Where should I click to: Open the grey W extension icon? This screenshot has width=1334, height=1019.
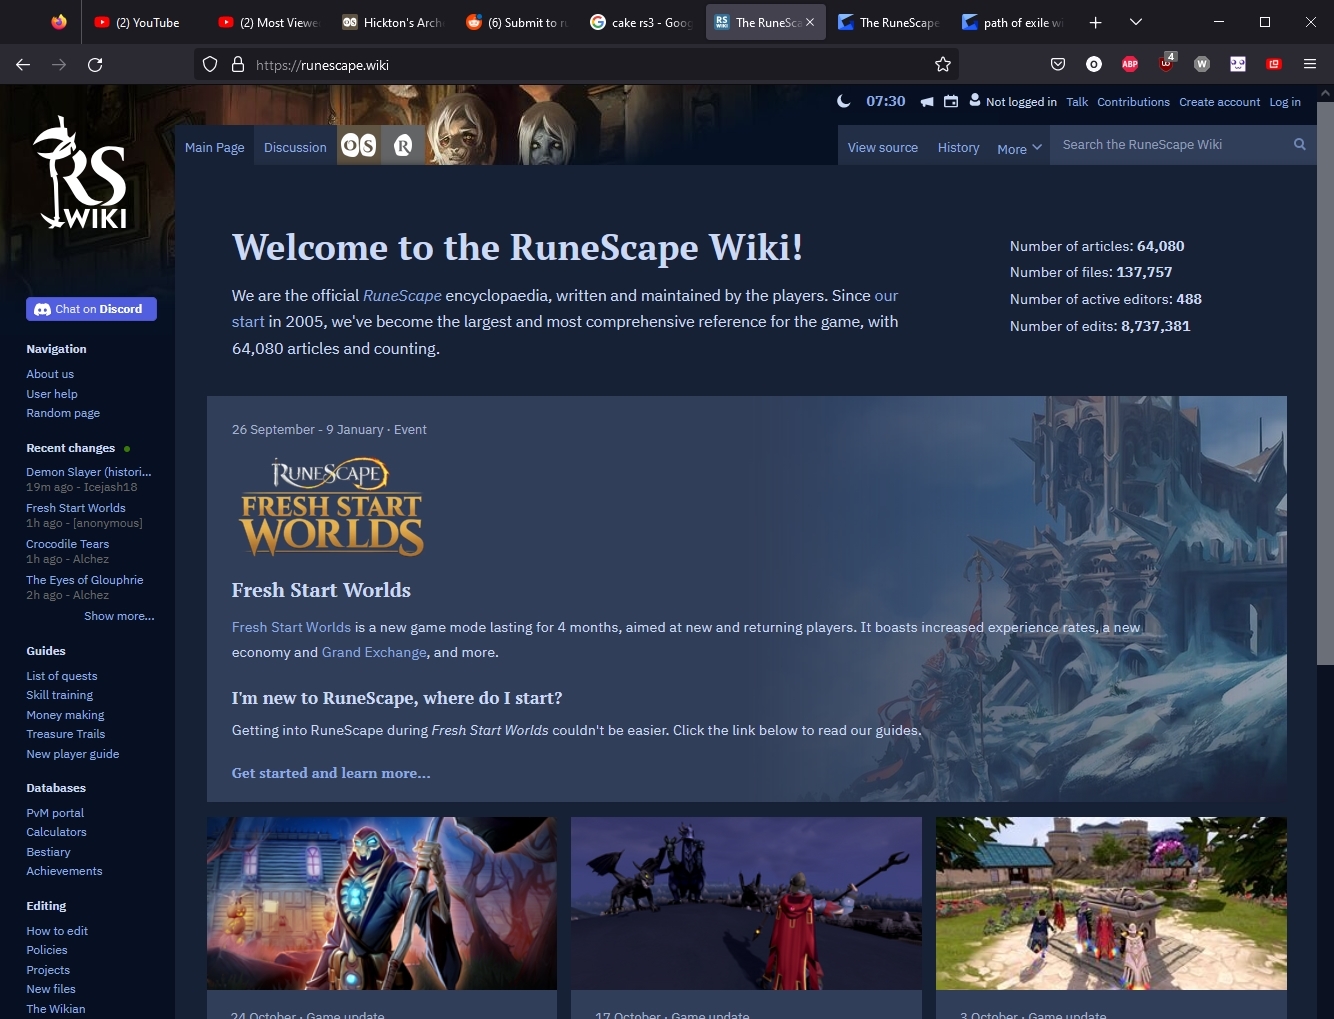1202,64
